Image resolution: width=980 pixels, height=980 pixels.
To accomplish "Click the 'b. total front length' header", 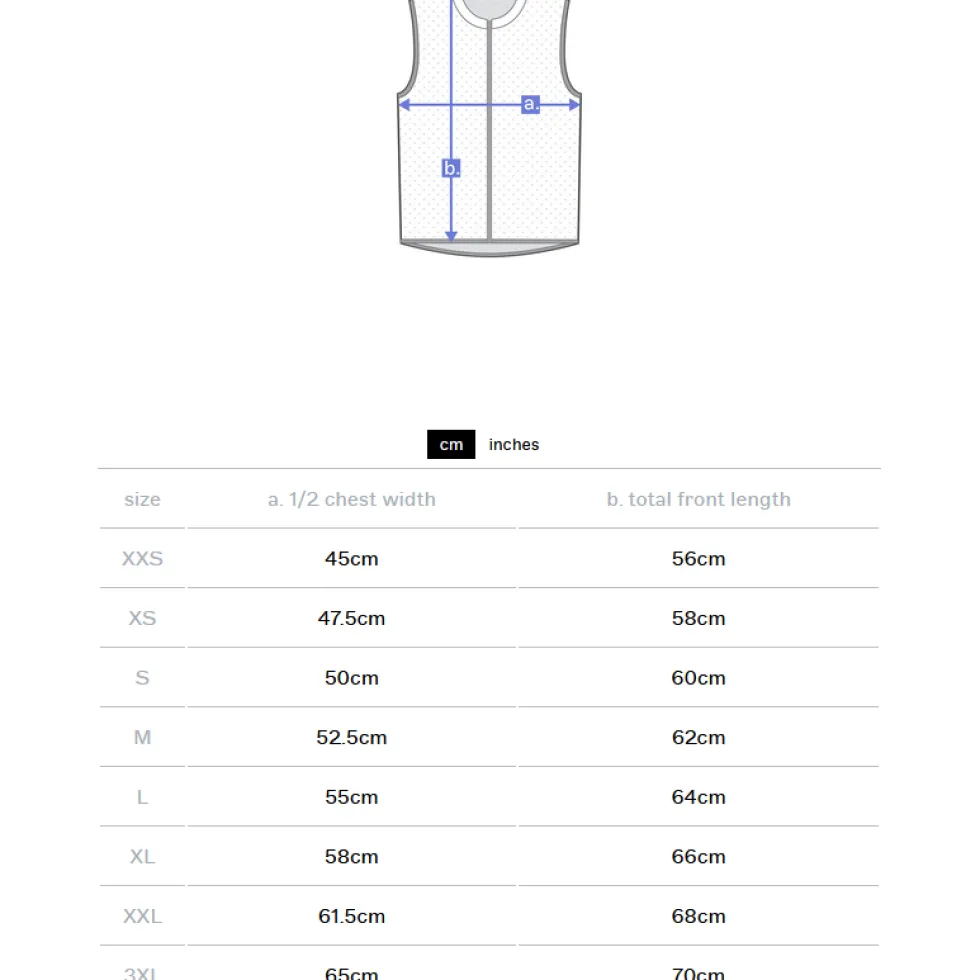I will [699, 499].
